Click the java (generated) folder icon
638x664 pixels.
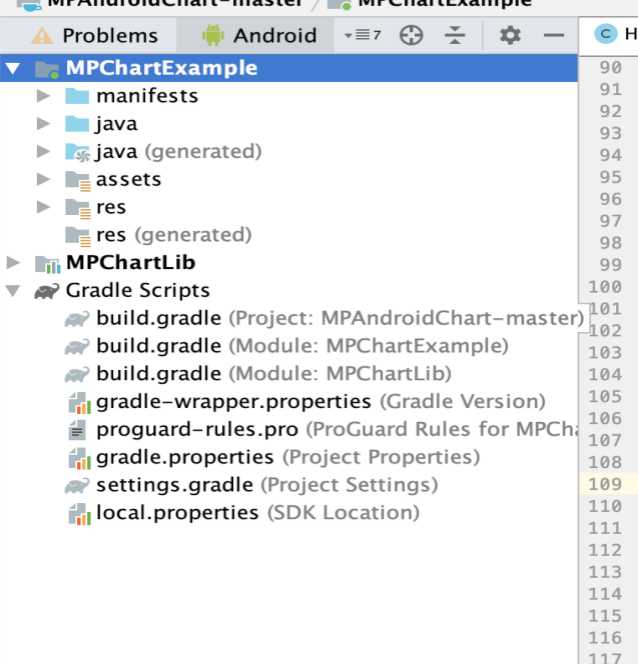point(77,152)
